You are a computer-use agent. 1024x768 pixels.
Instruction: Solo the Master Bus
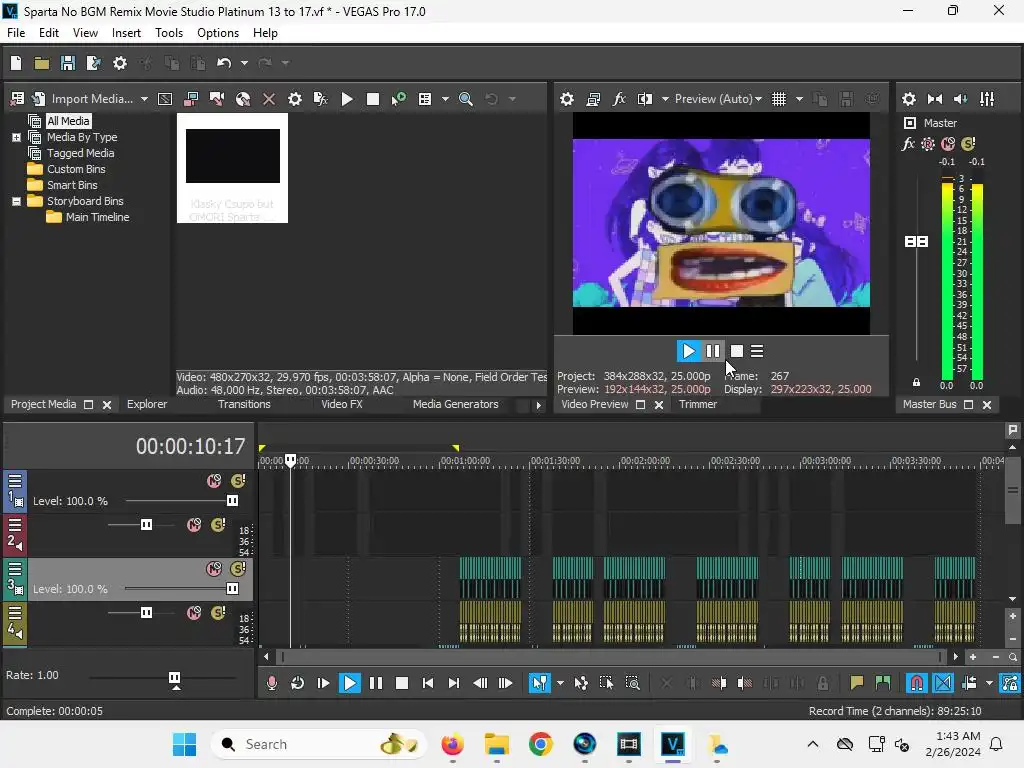(968, 144)
